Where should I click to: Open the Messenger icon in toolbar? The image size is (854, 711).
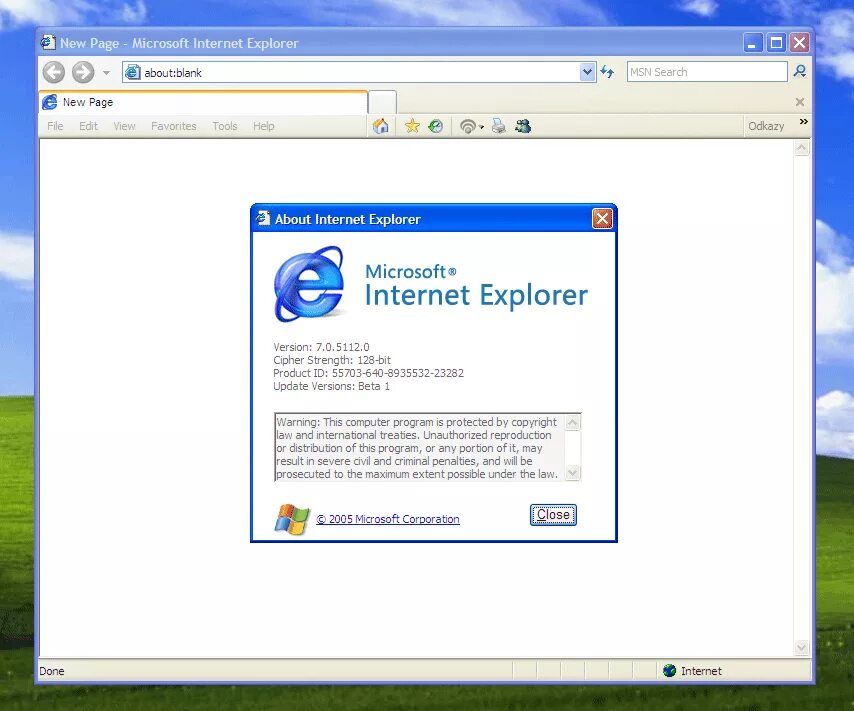(523, 126)
